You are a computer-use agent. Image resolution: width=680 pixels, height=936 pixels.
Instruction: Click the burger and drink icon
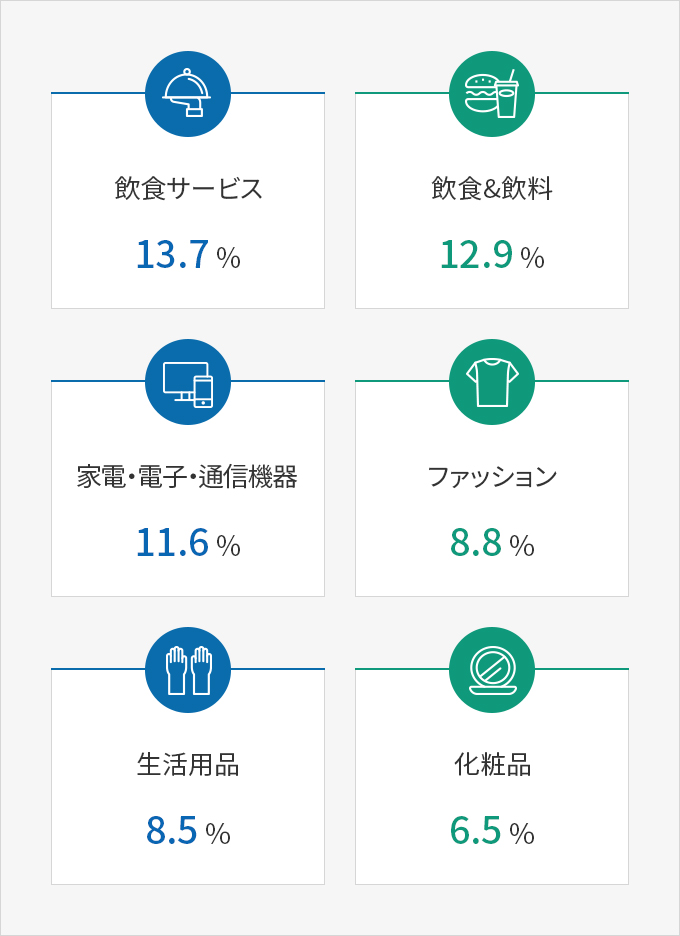click(x=492, y=94)
